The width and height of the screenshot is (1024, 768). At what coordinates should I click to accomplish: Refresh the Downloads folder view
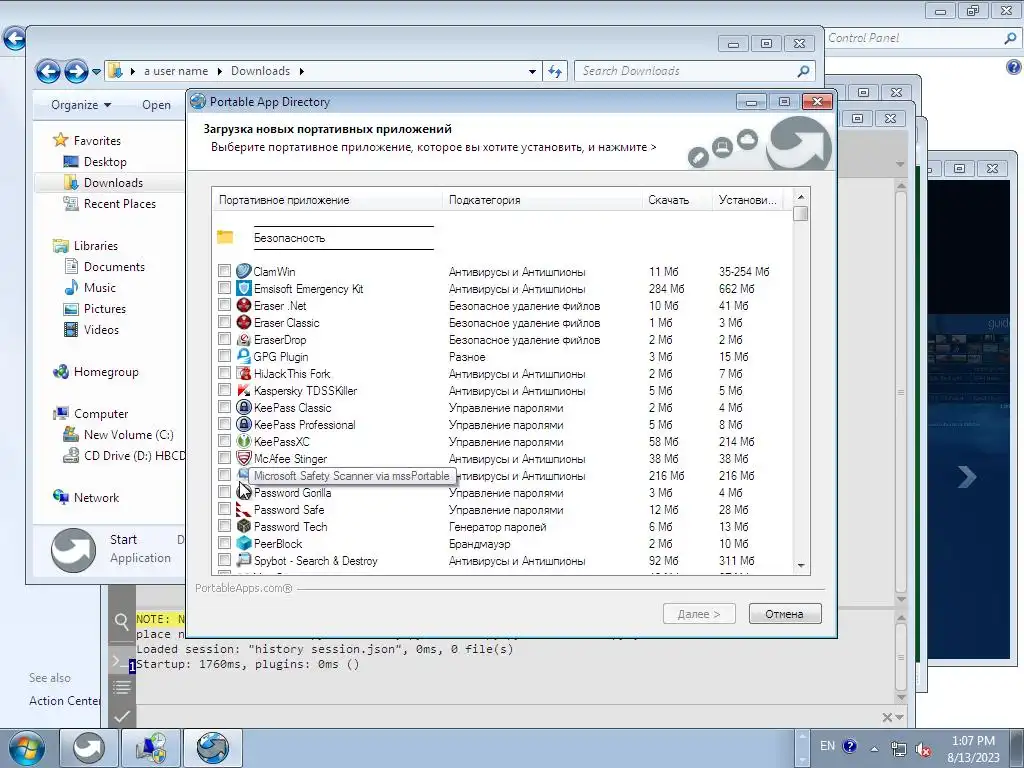[x=555, y=71]
